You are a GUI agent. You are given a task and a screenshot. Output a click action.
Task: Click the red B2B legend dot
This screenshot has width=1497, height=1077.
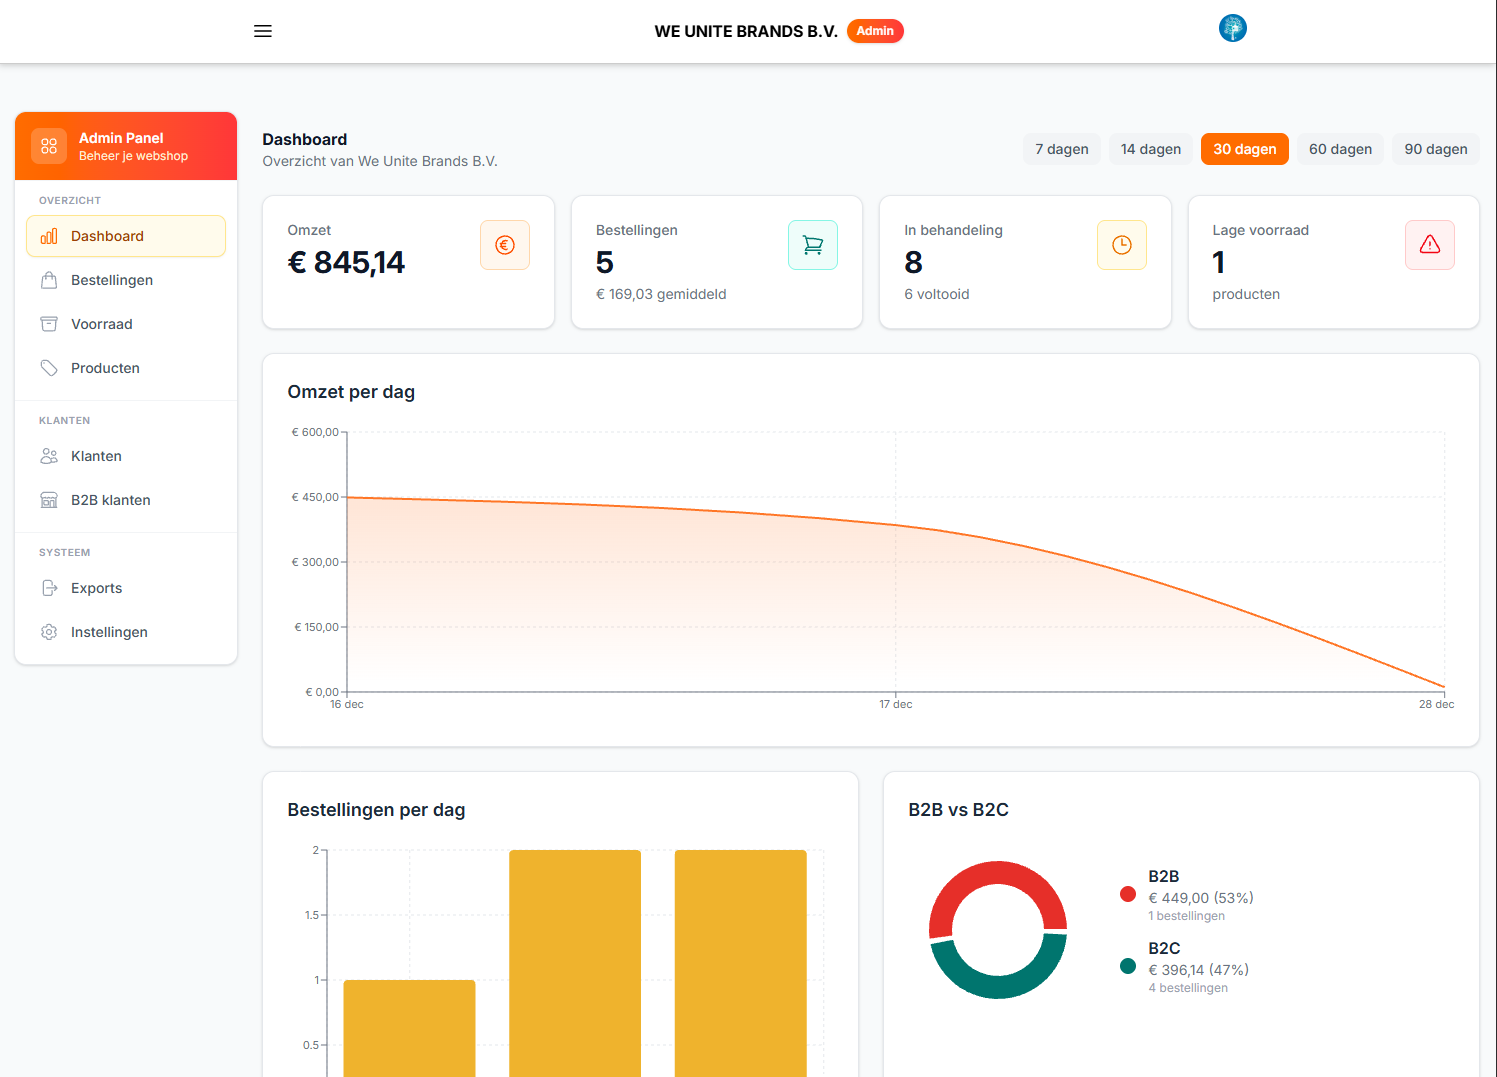click(x=1128, y=895)
